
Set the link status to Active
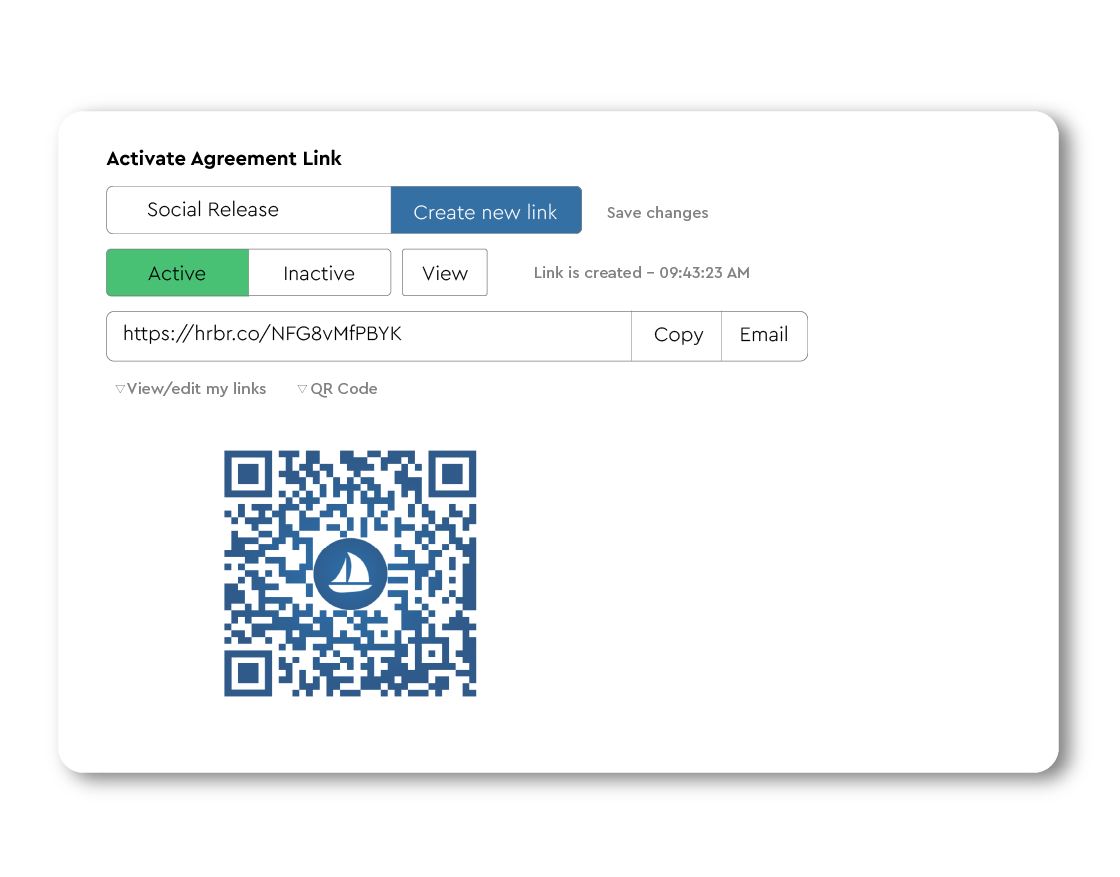[x=177, y=273]
